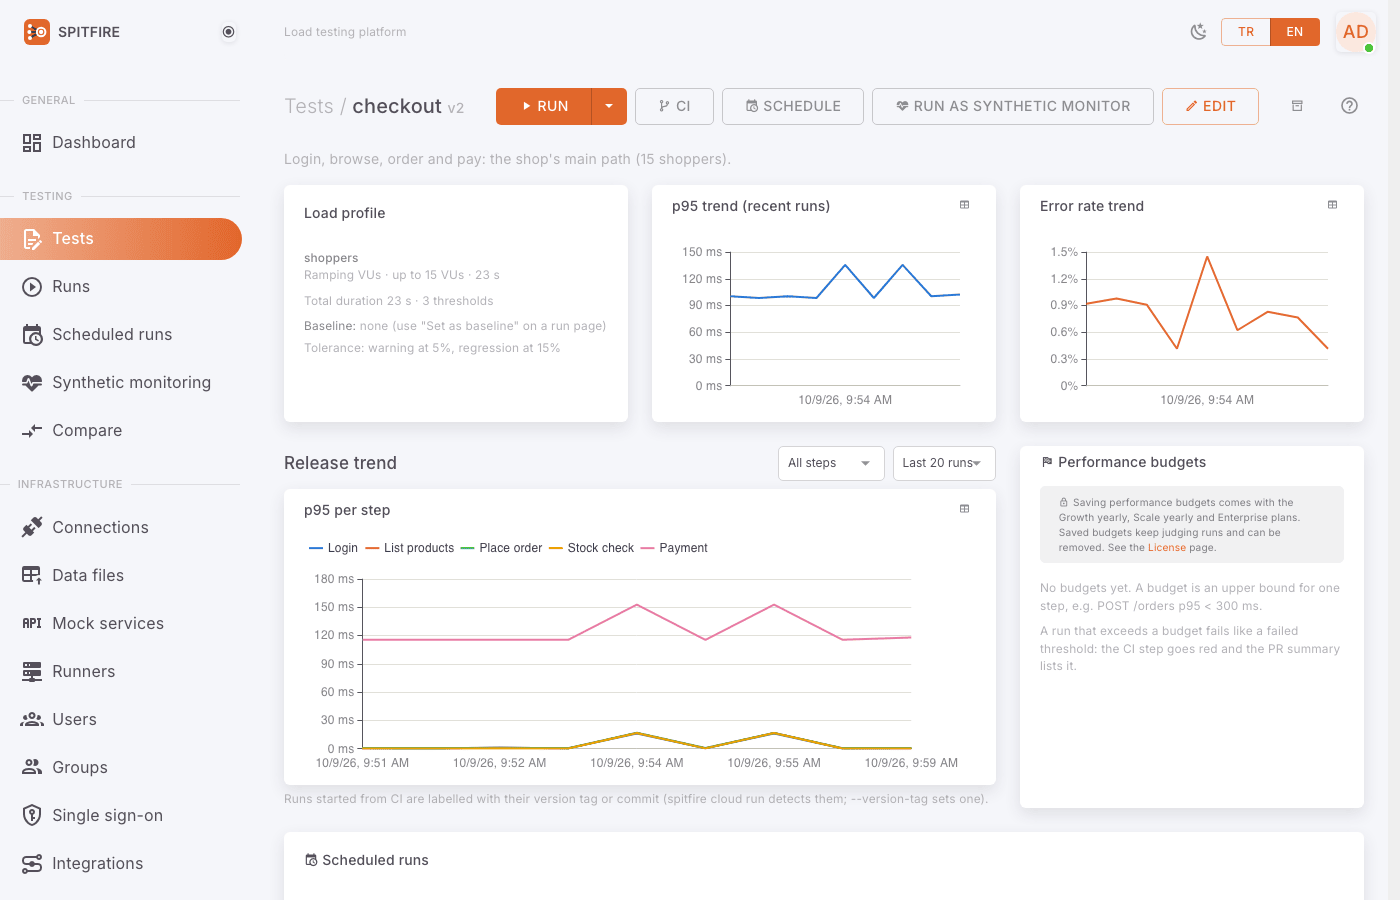Switch language to TR
Viewport: 1400px width, 900px height.
pyautogui.click(x=1246, y=32)
